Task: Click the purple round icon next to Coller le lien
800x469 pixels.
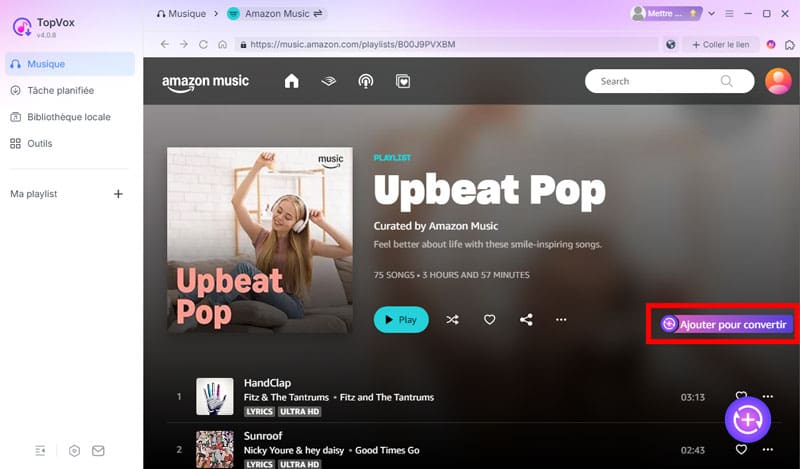Action: [771, 44]
